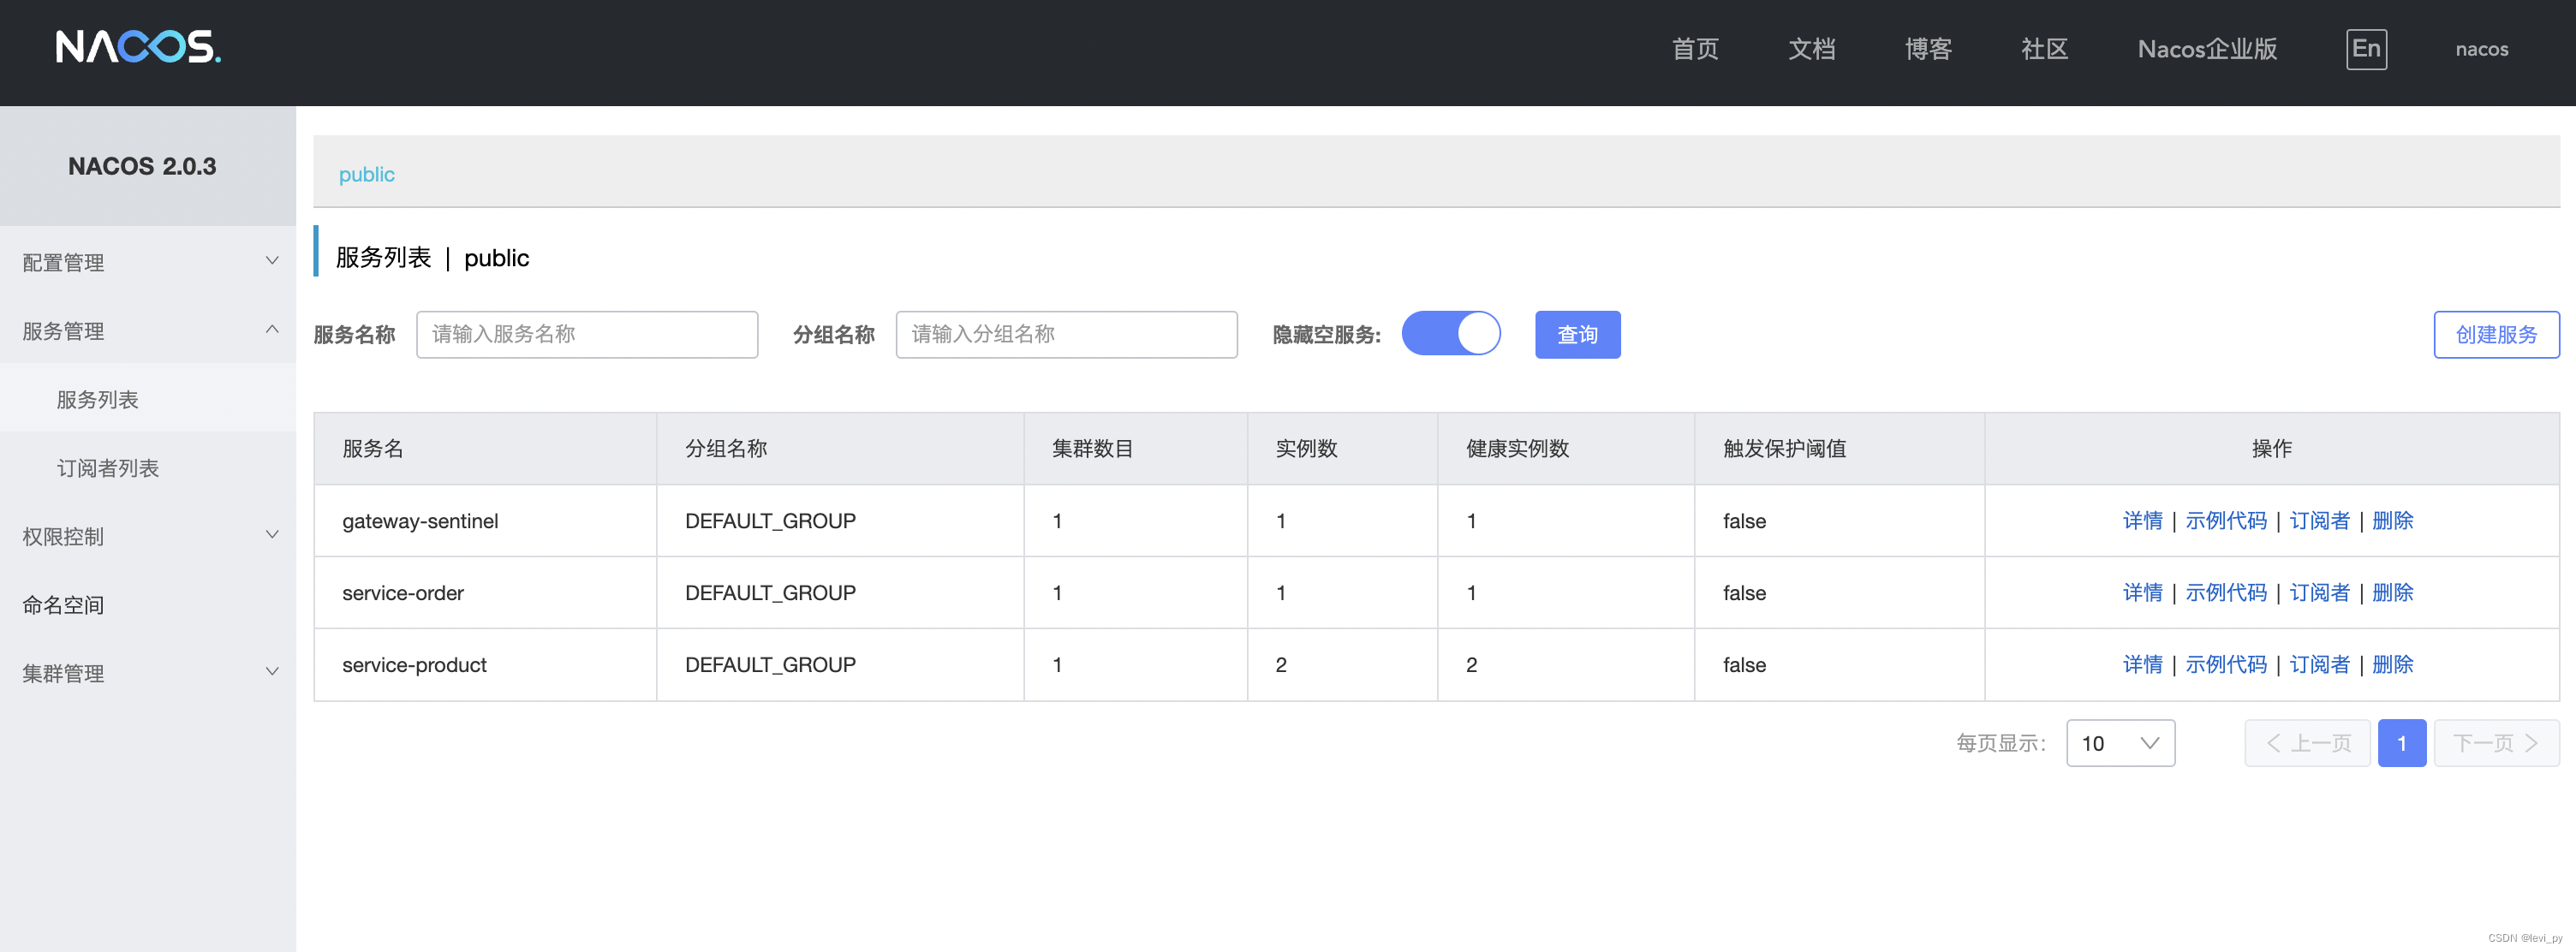Viewport: 2576px width, 952px height.
Task: Open 订阅者 for gateway-sentinel
Action: tap(2319, 521)
